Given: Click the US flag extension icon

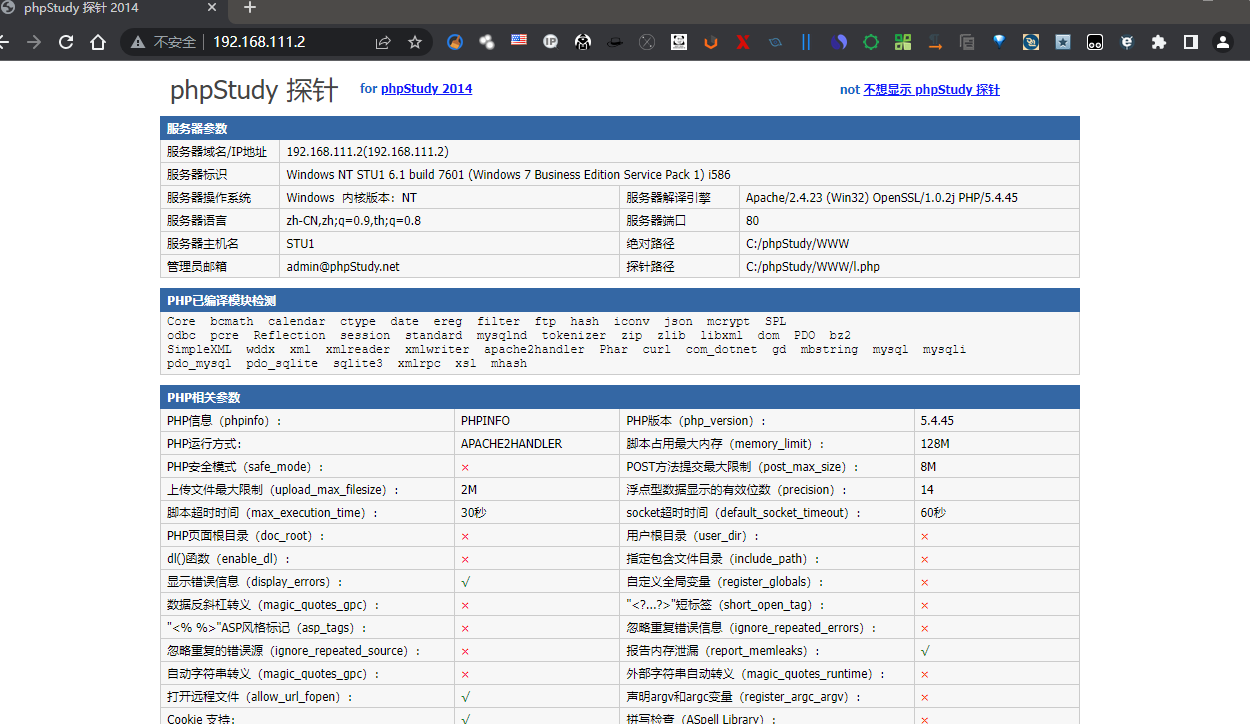Looking at the screenshot, I should (519, 42).
